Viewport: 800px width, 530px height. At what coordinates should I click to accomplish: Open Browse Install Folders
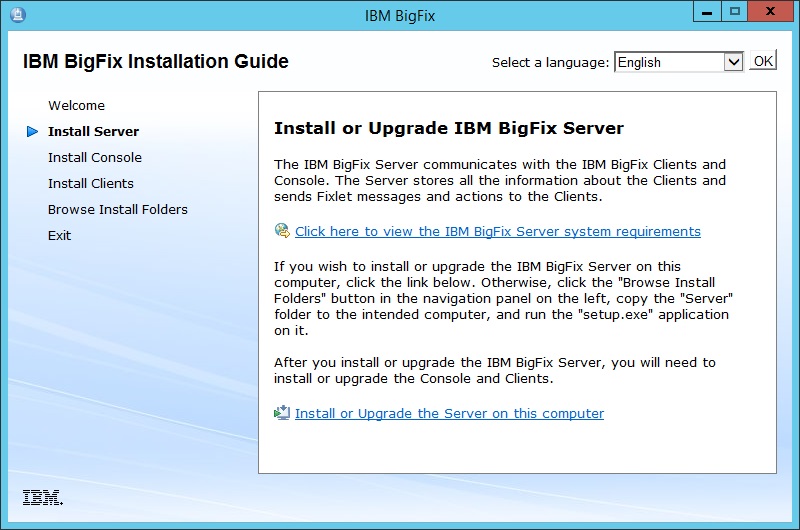pos(118,209)
